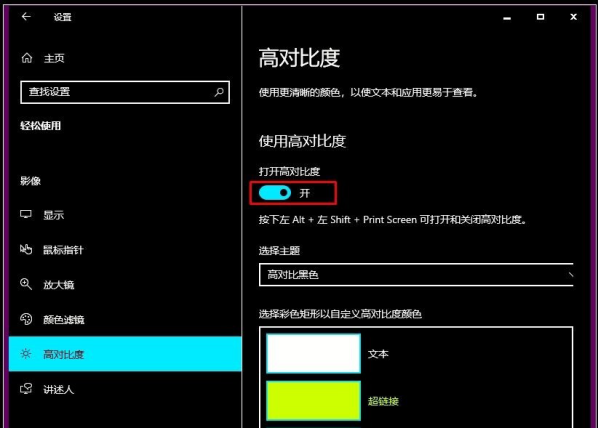Click the search magnifier icon
598x429 pixels.
(x=219, y=92)
